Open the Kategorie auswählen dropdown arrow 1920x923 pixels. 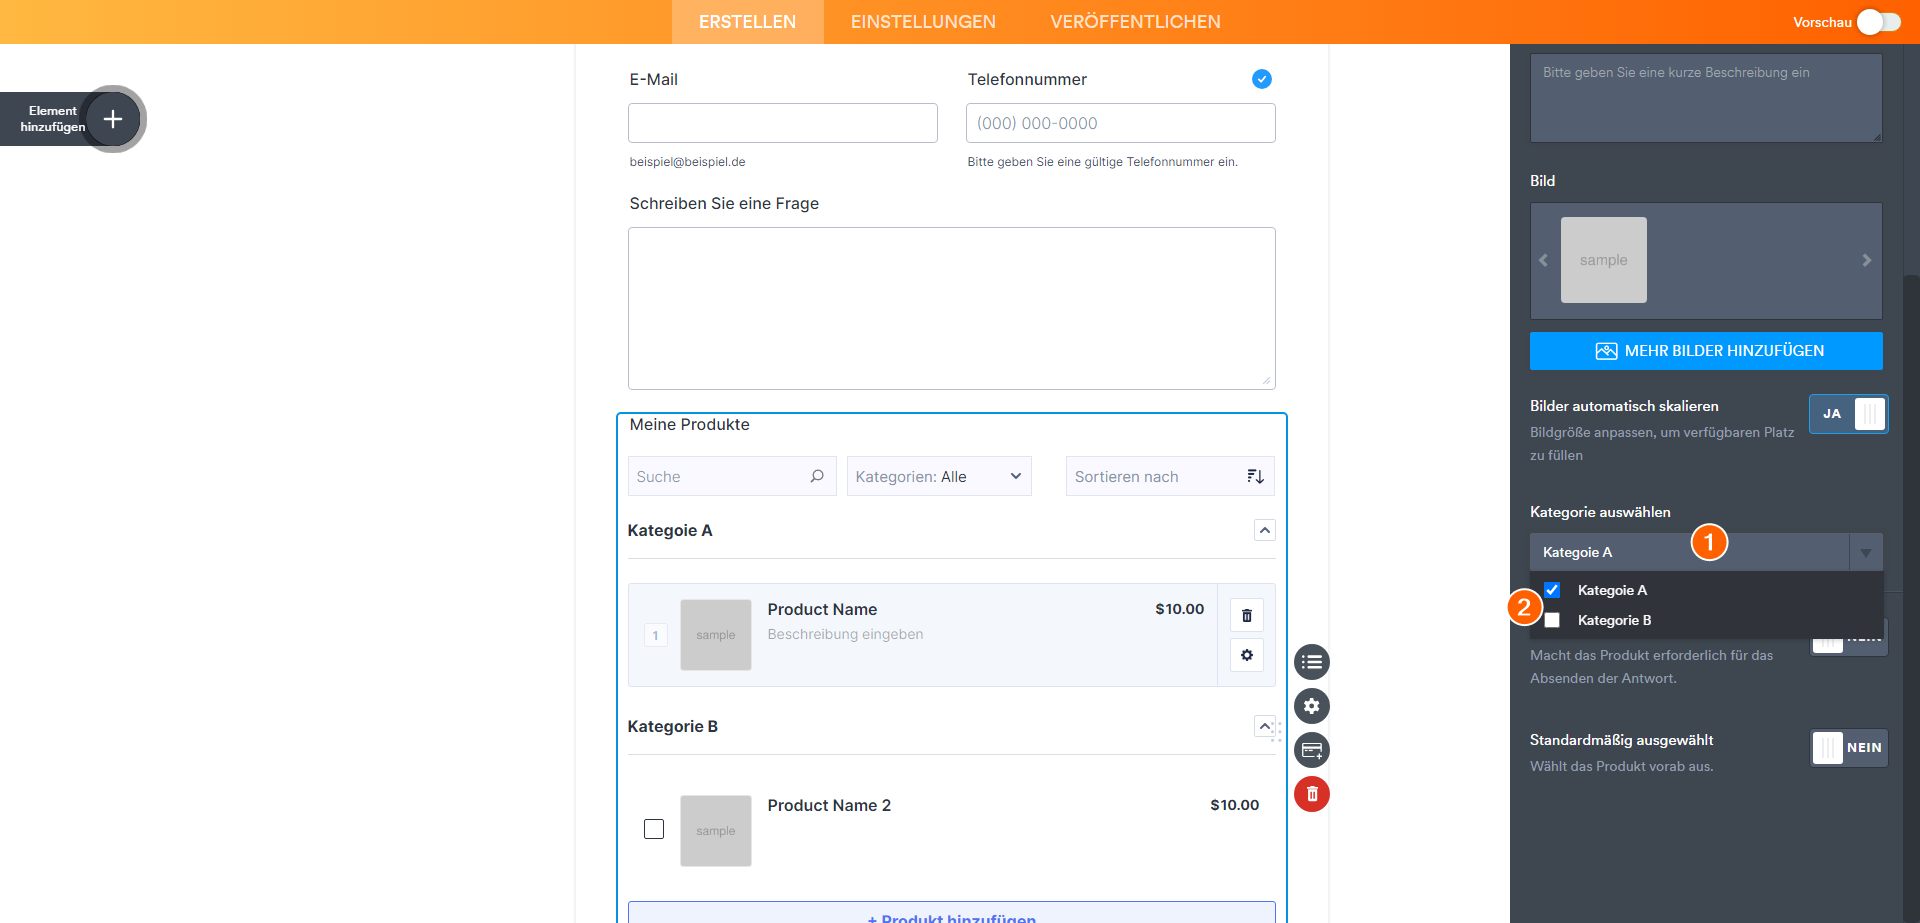pyautogui.click(x=1866, y=552)
